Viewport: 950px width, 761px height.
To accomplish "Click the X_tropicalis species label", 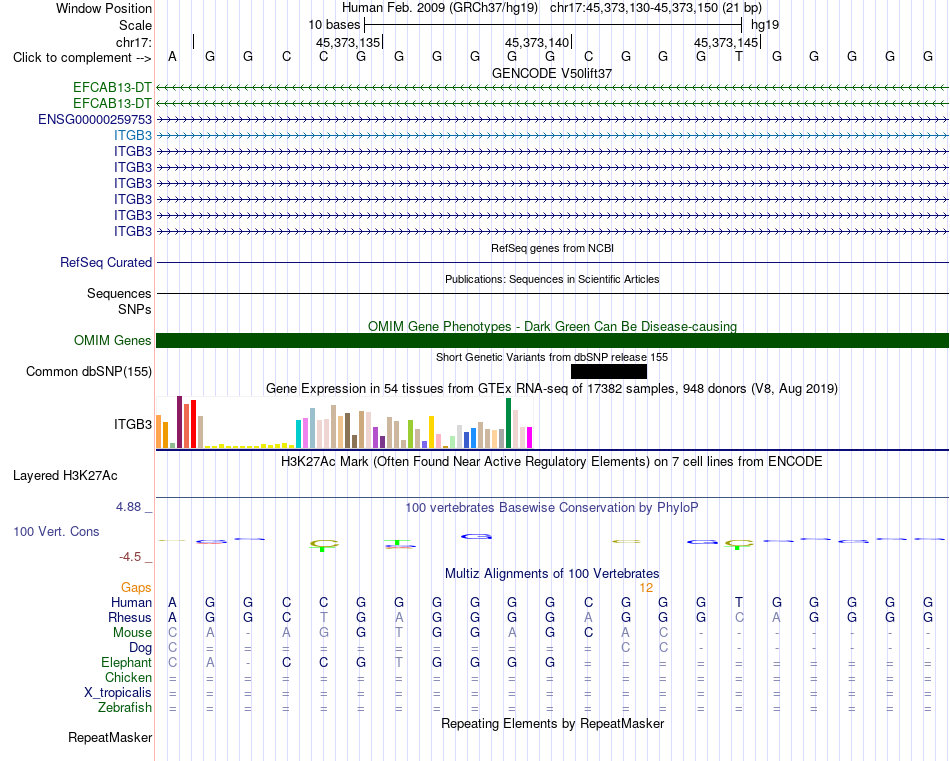I will pos(118,693).
